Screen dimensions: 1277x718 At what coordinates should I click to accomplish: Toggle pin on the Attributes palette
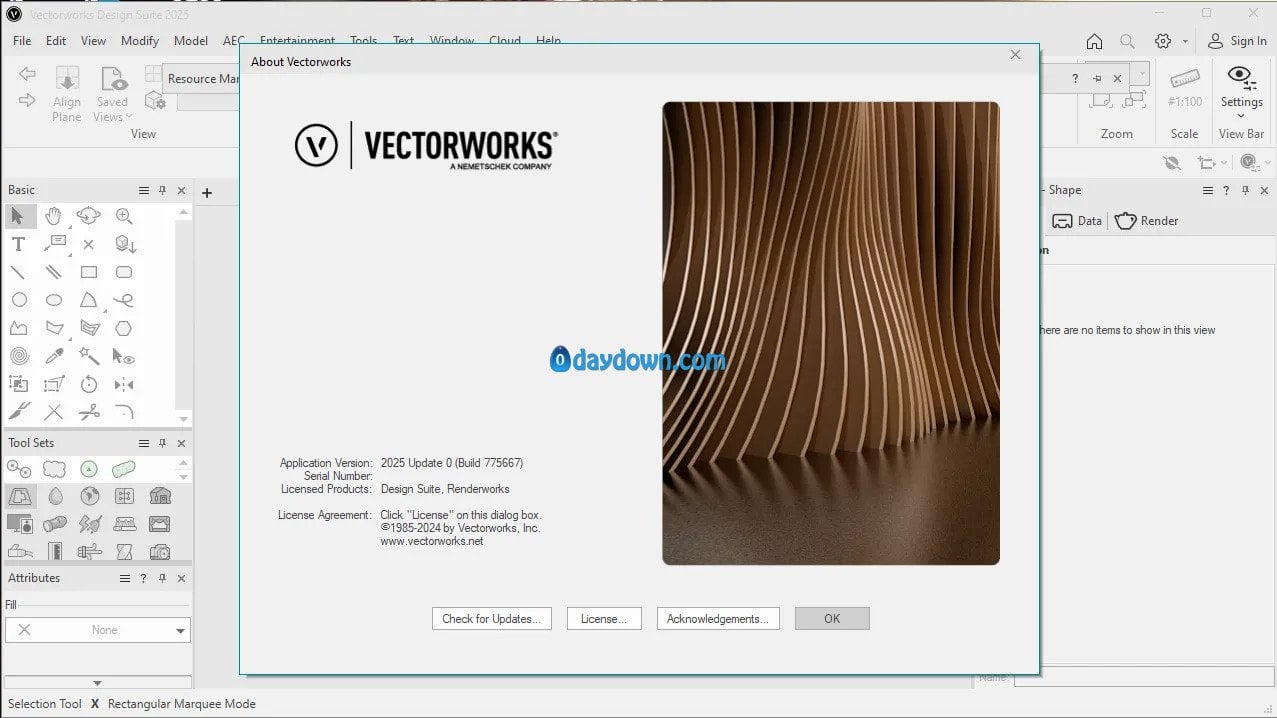162,578
